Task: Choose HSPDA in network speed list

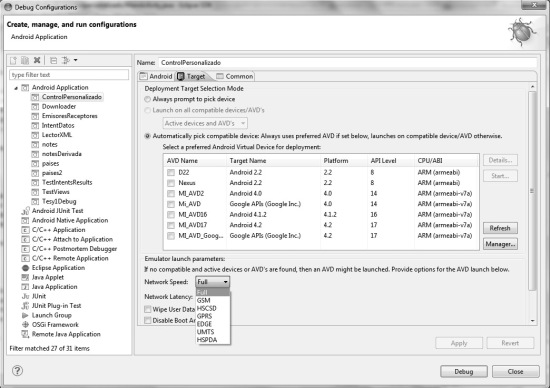Action: (x=213, y=340)
